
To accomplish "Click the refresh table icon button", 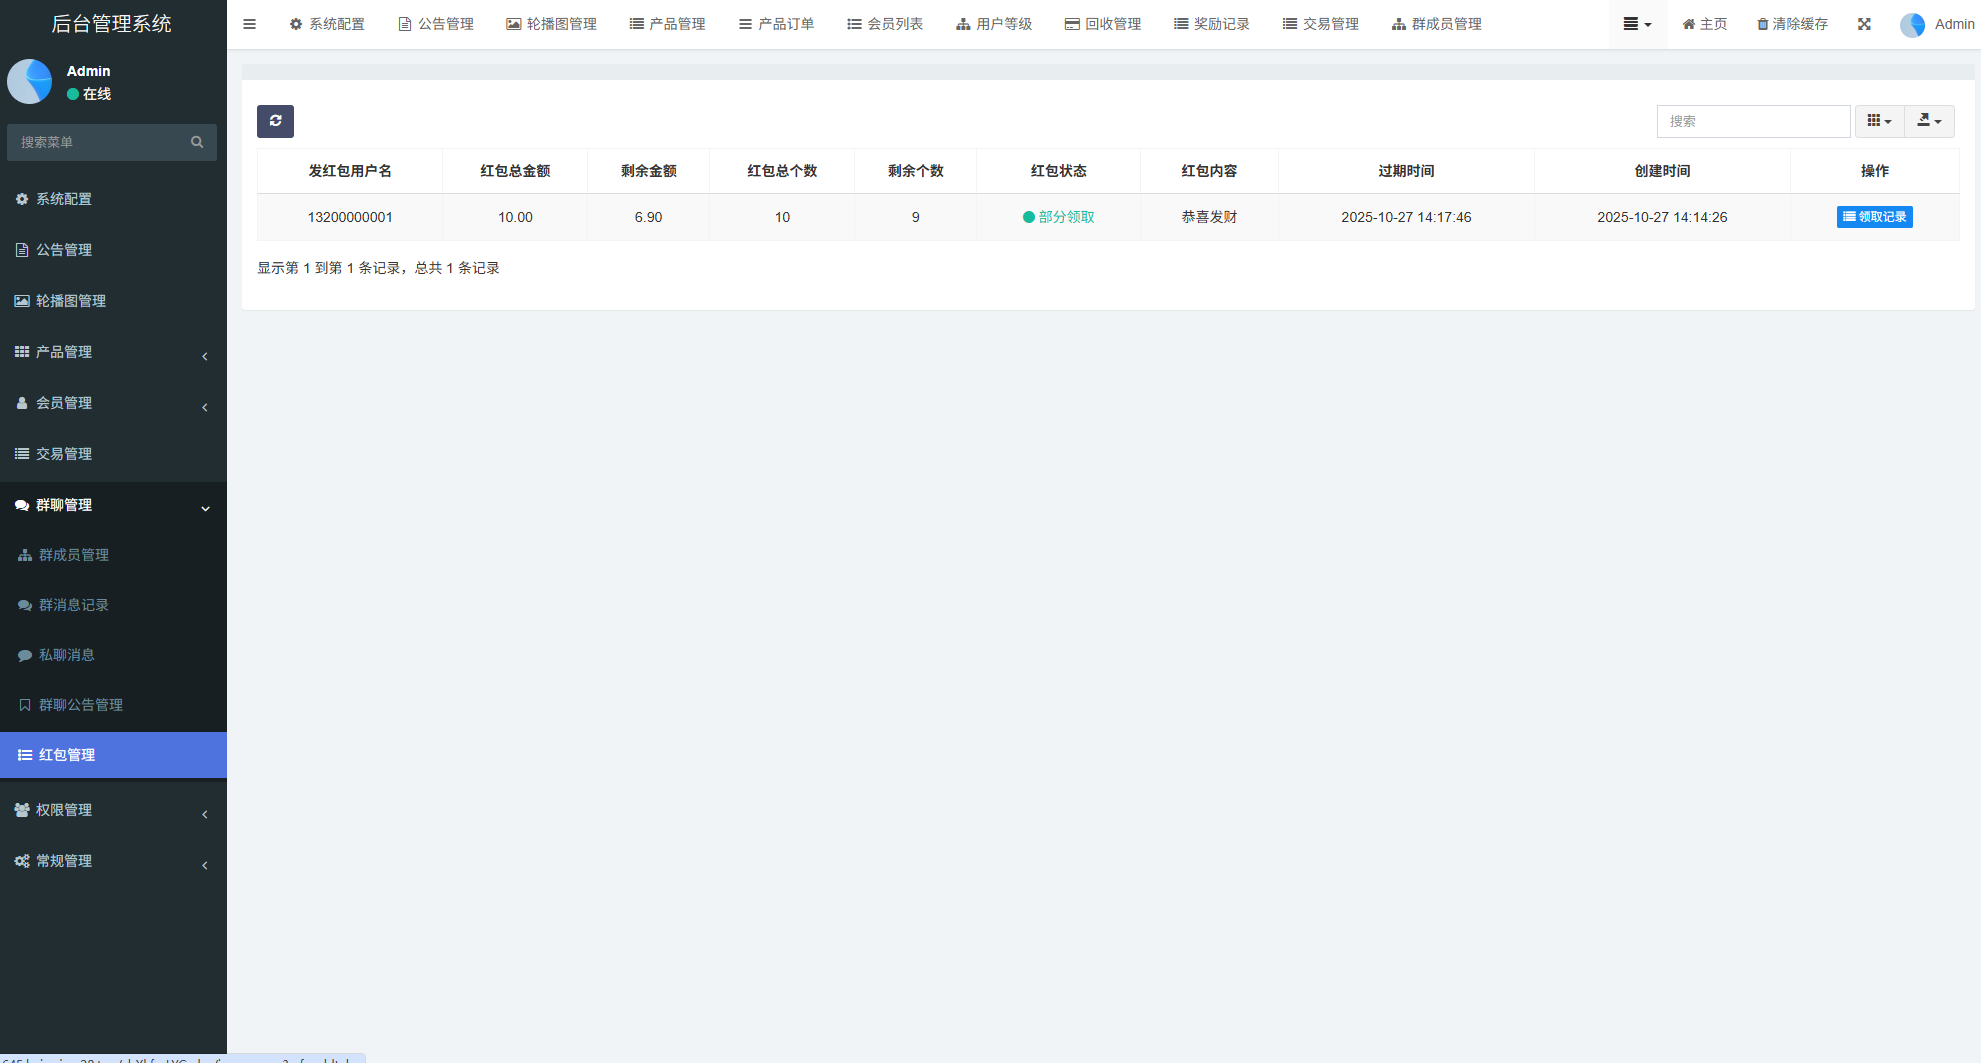I will point(275,121).
